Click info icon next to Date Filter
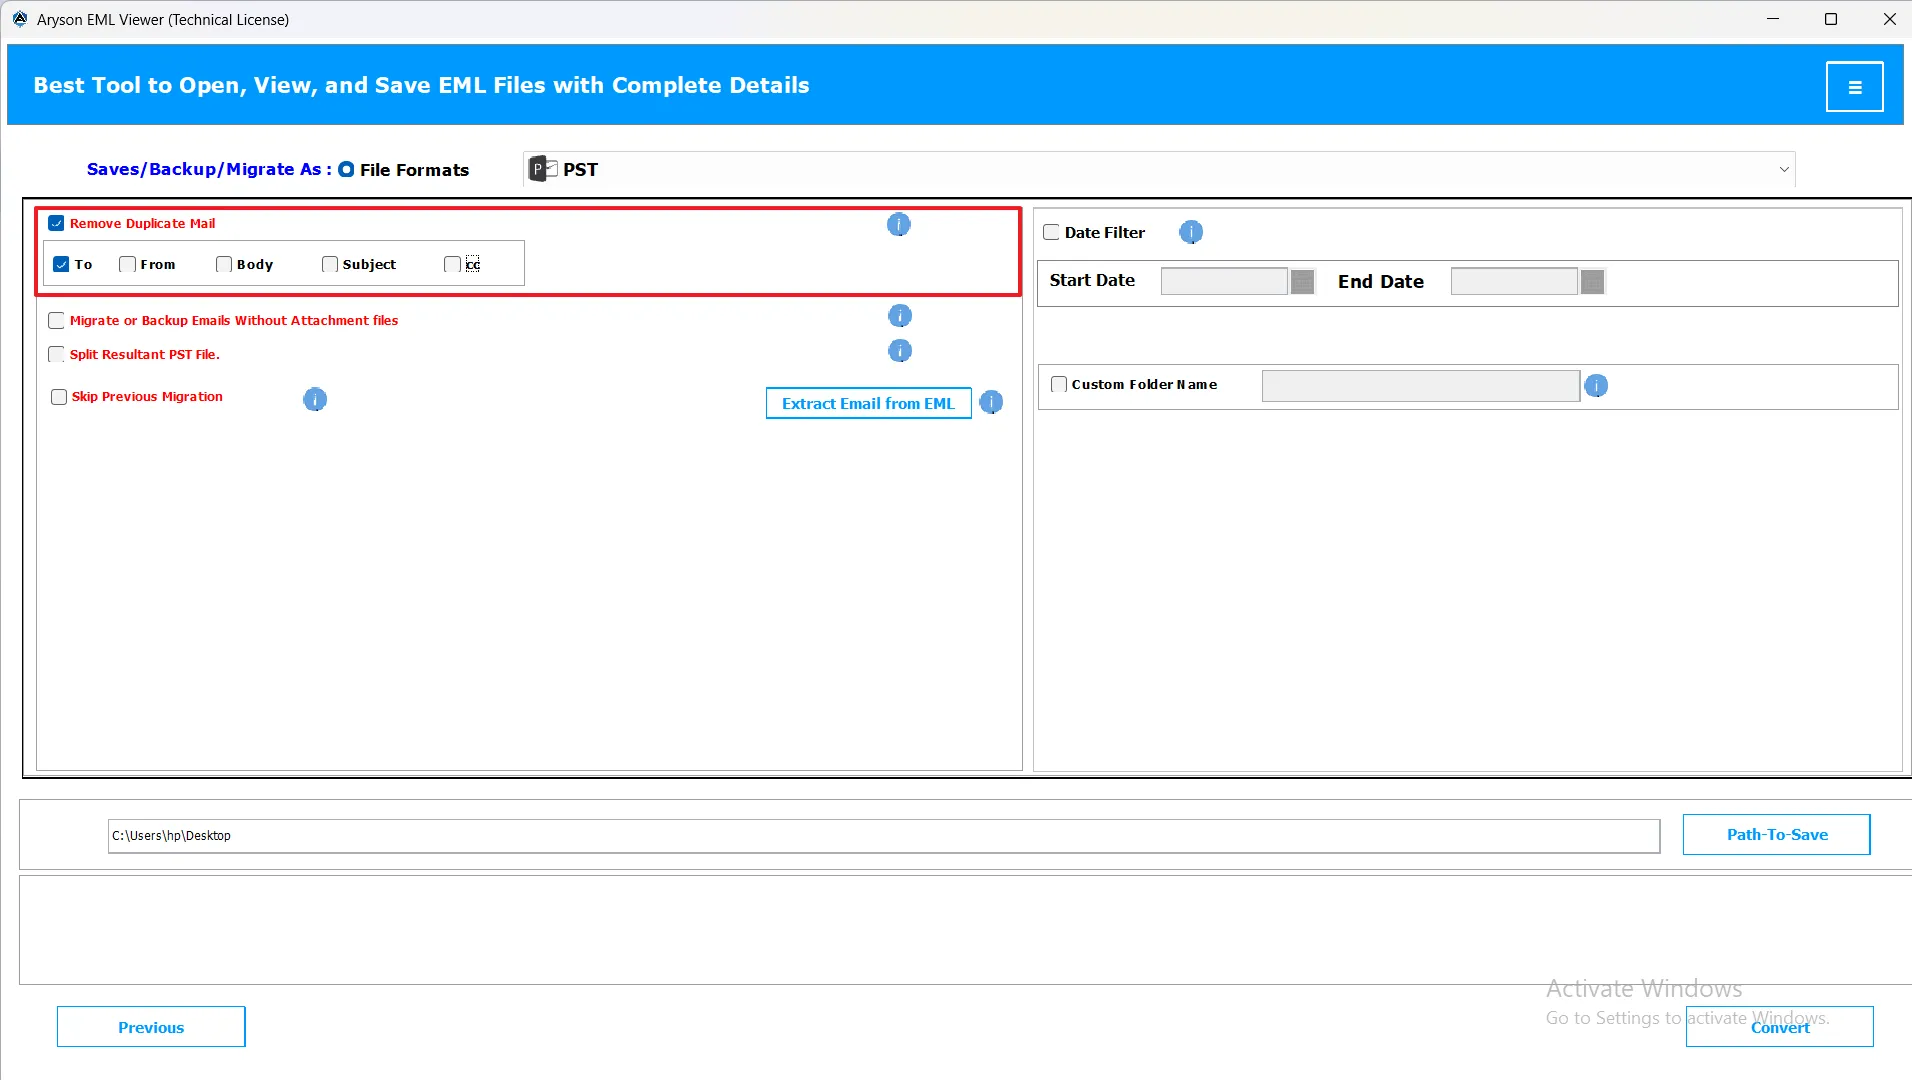Viewport: 1912px width, 1080px height. (x=1190, y=233)
